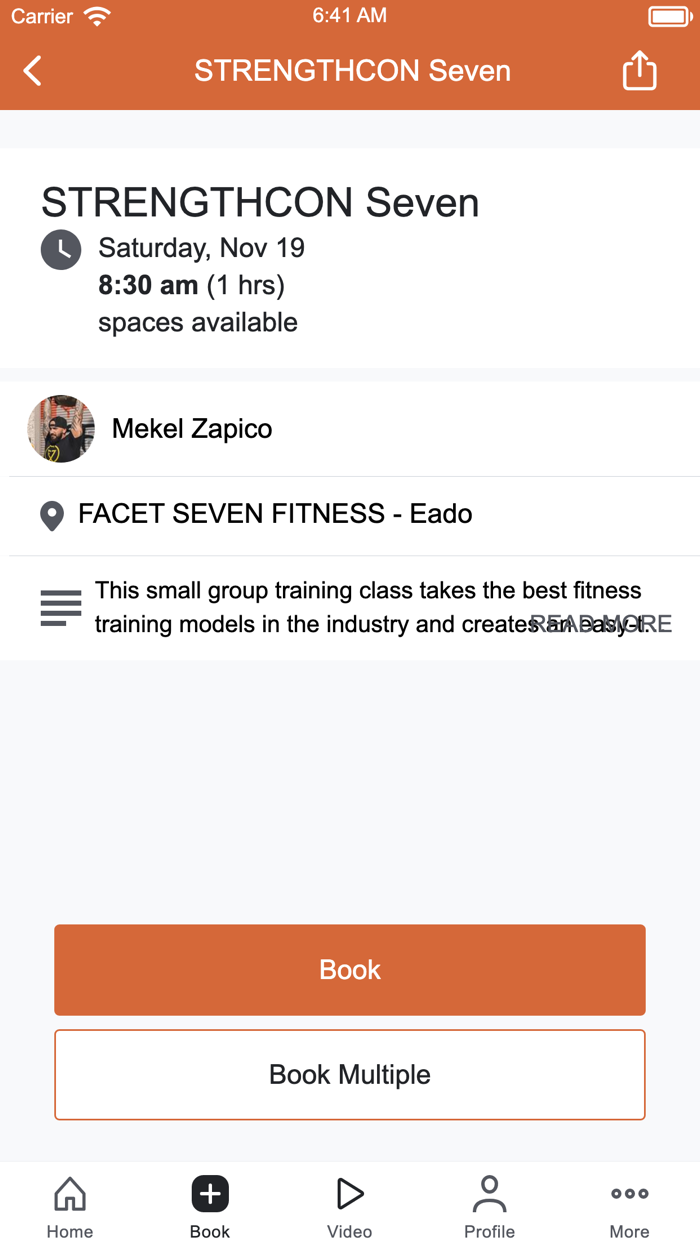Viewport: 700px width, 1244px height.
Task: Tap the Profile person icon
Action: (489, 1193)
